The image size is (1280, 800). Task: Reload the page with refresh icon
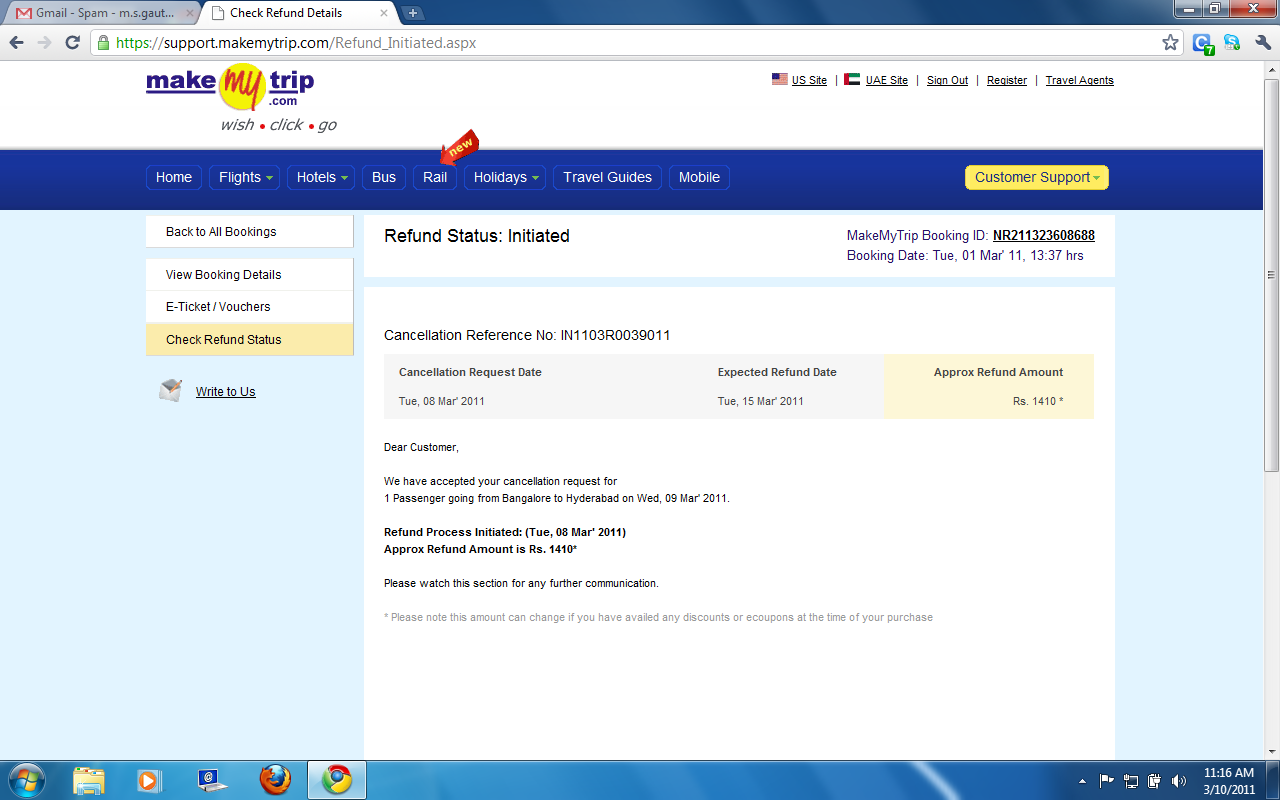72,43
